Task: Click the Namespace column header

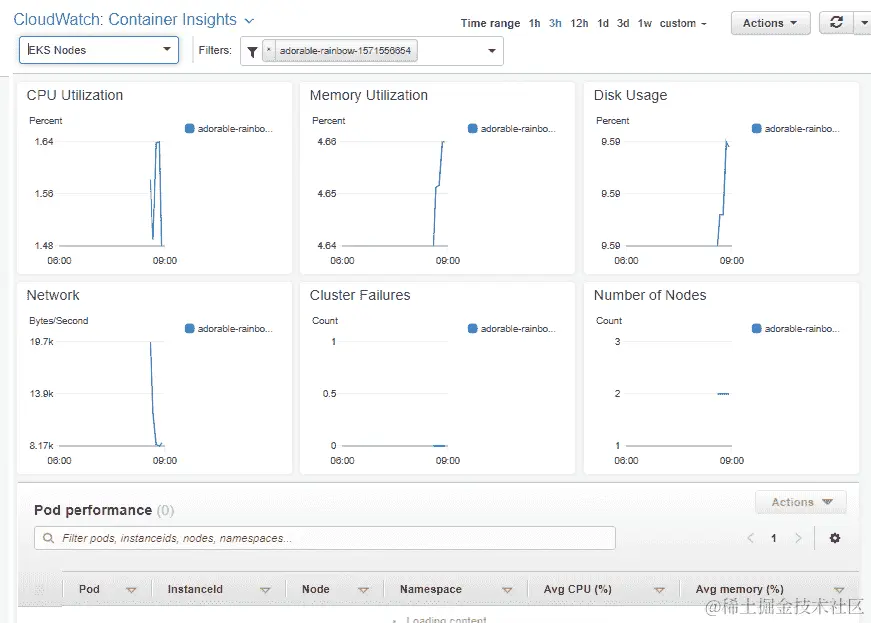Action: [431, 589]
